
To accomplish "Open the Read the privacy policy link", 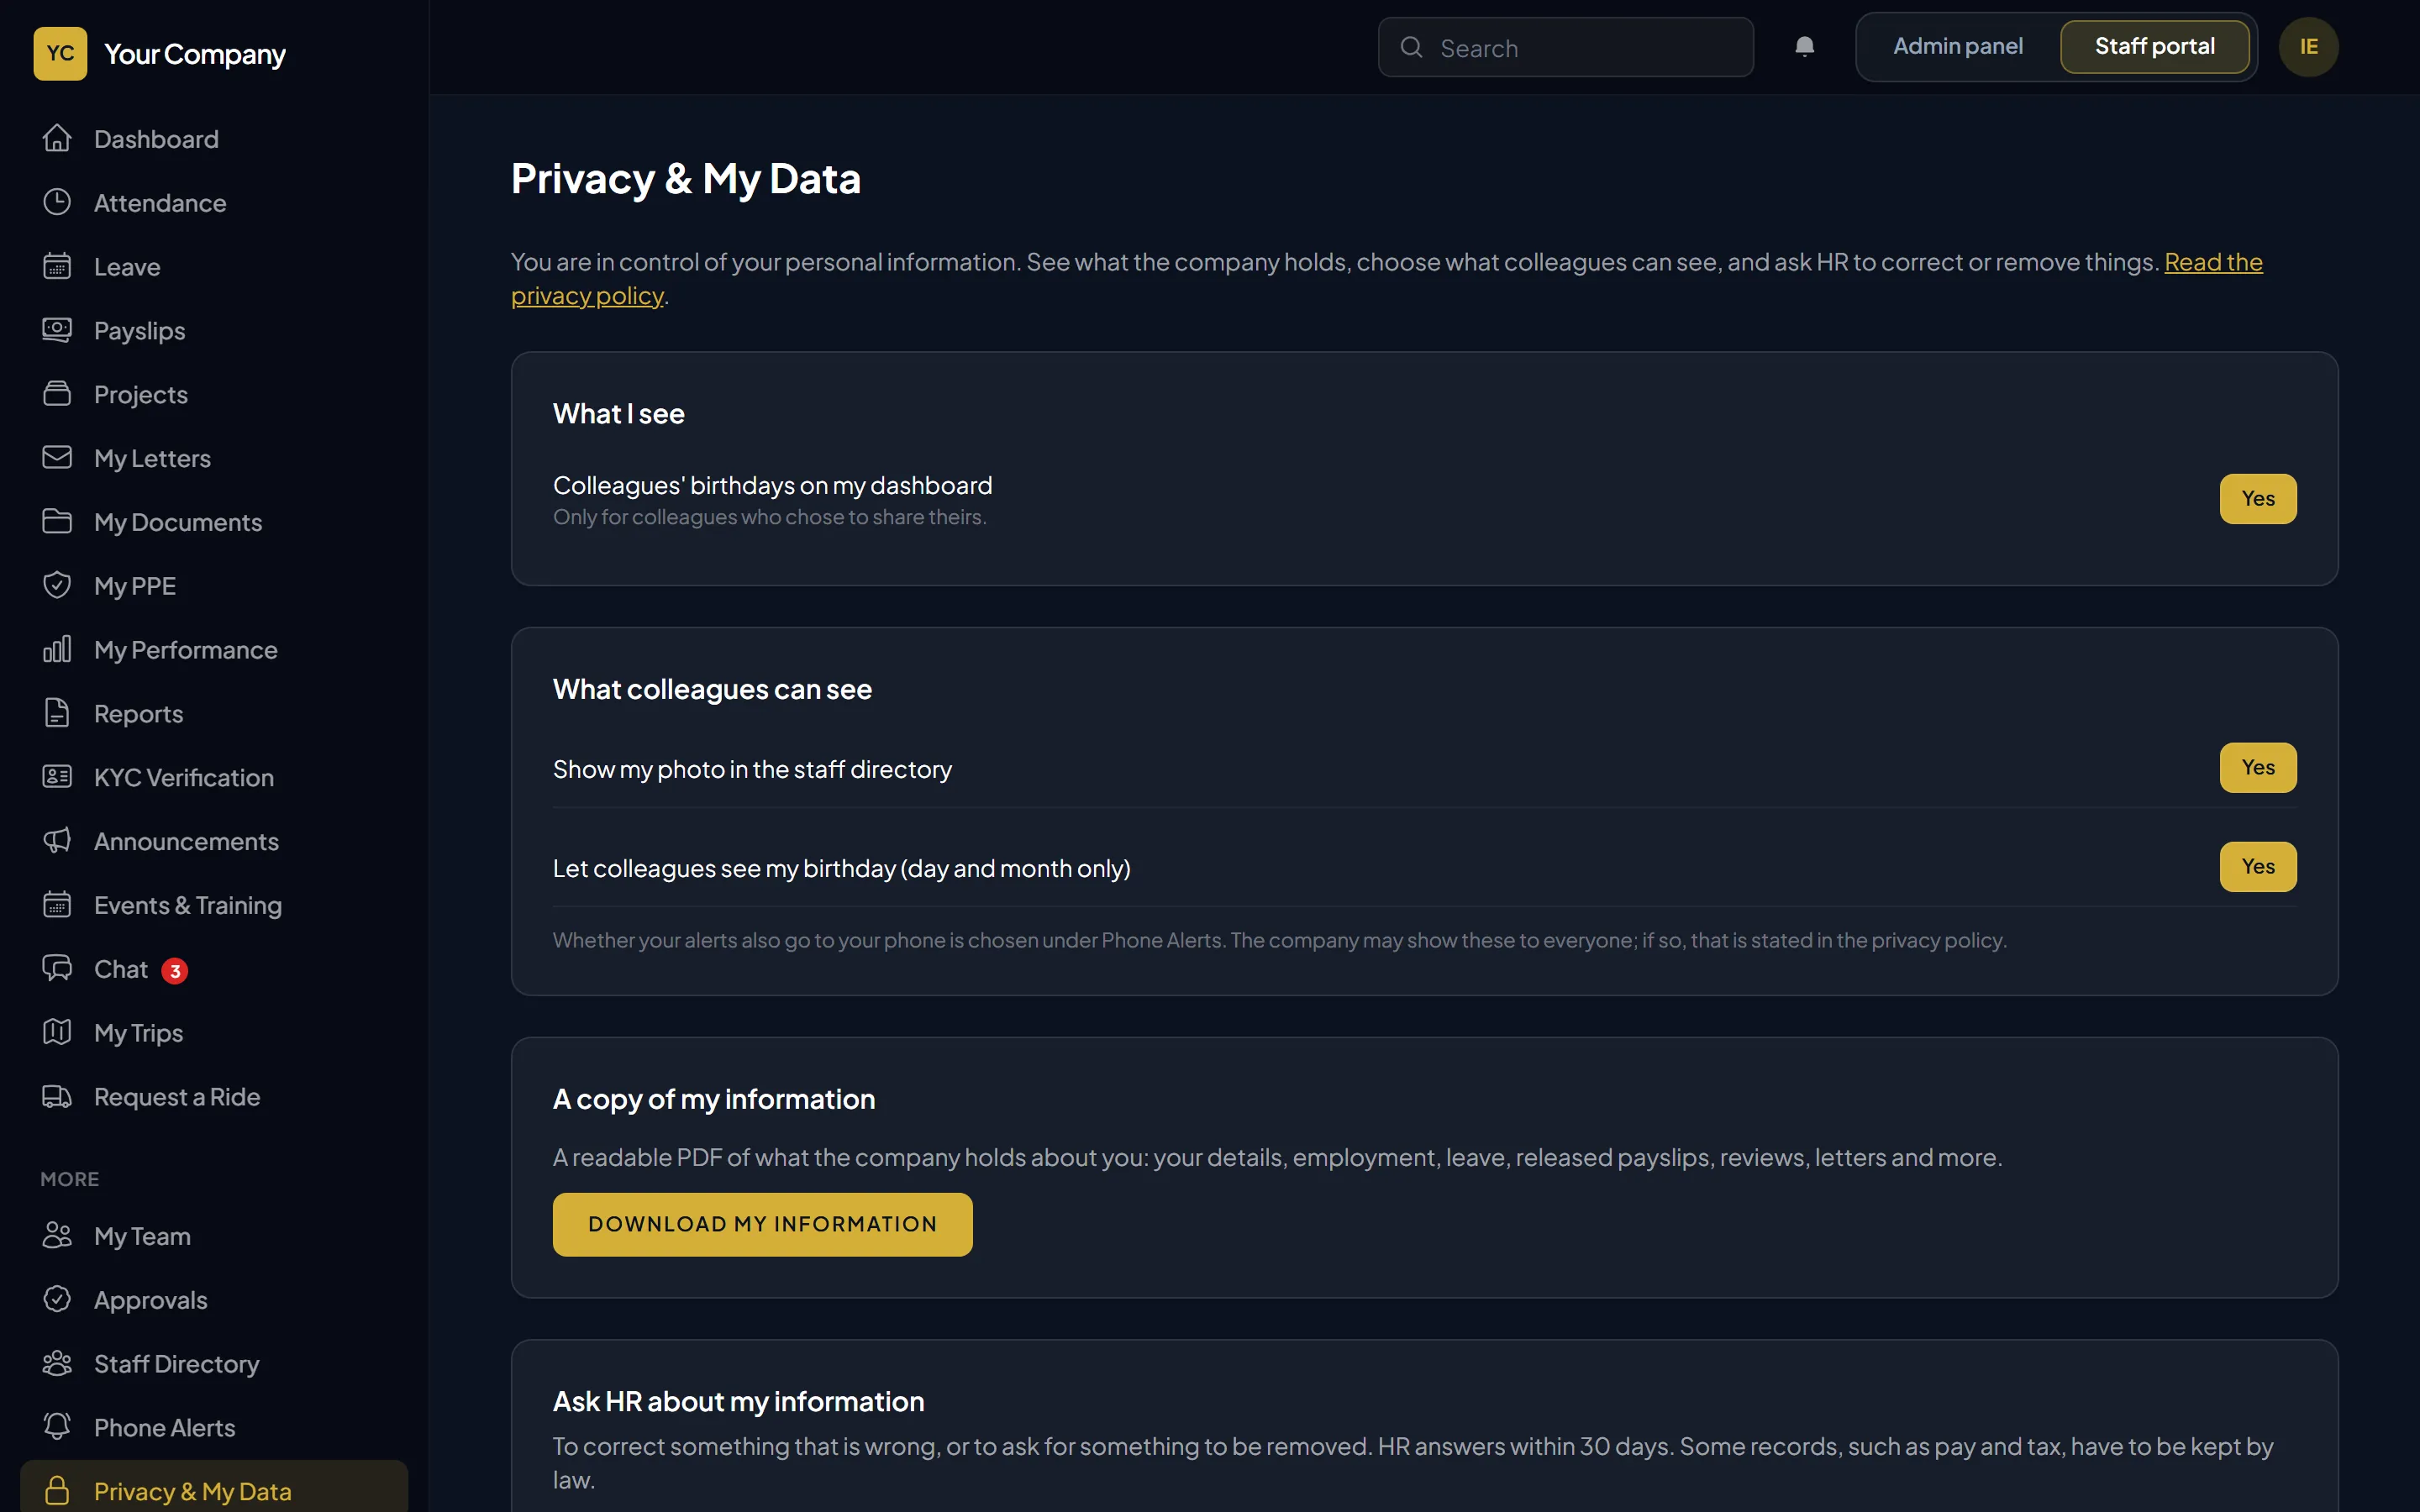I will coord(2213,262).
